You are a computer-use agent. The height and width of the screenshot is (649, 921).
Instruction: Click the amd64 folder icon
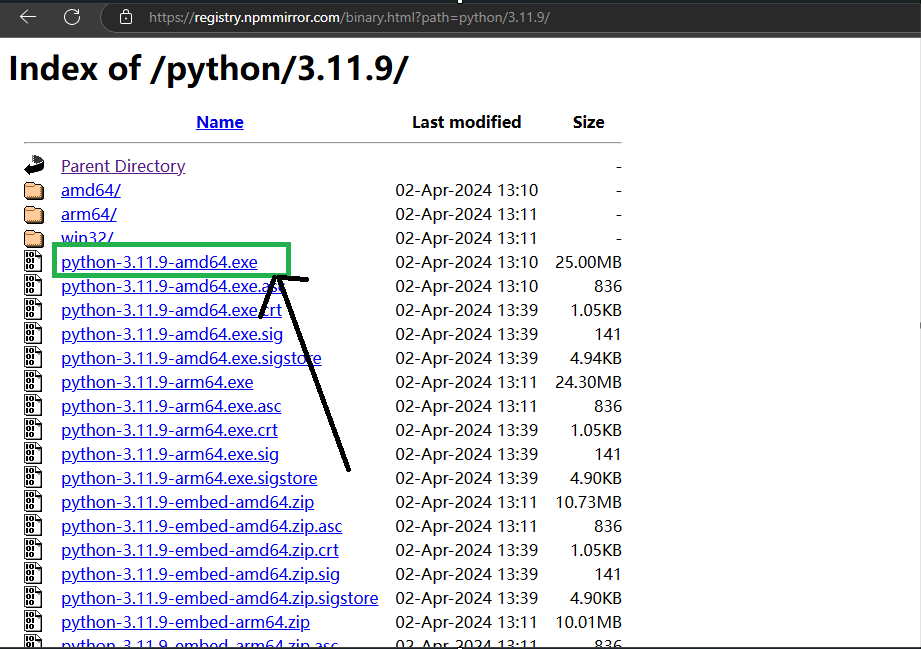click(35, 190)
